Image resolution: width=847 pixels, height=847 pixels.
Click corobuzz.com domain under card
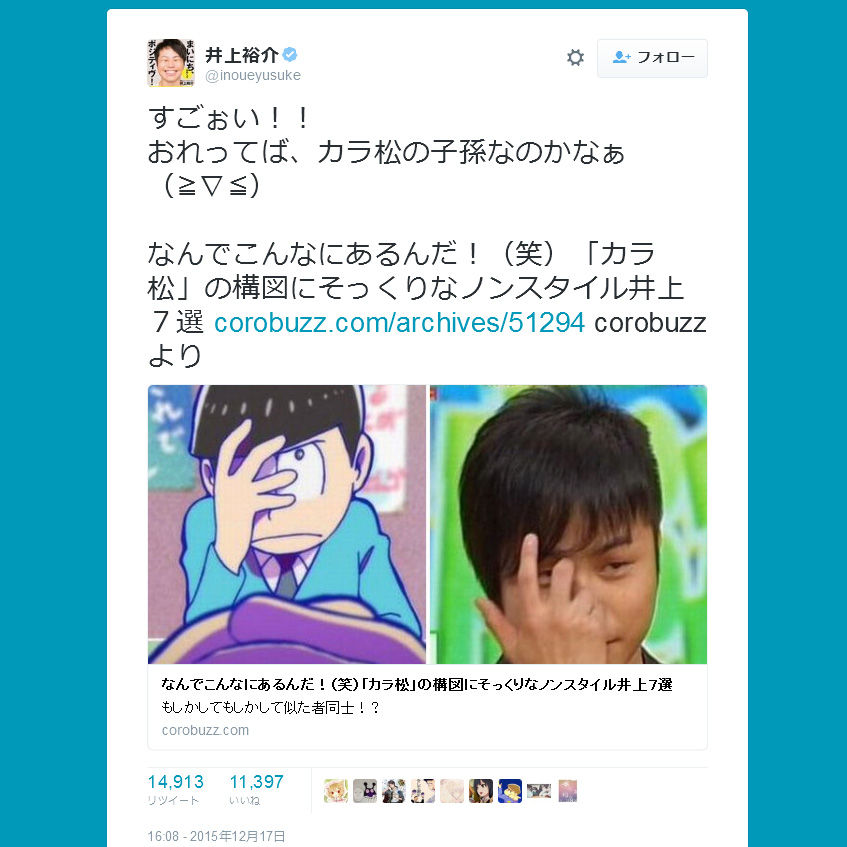205,730
